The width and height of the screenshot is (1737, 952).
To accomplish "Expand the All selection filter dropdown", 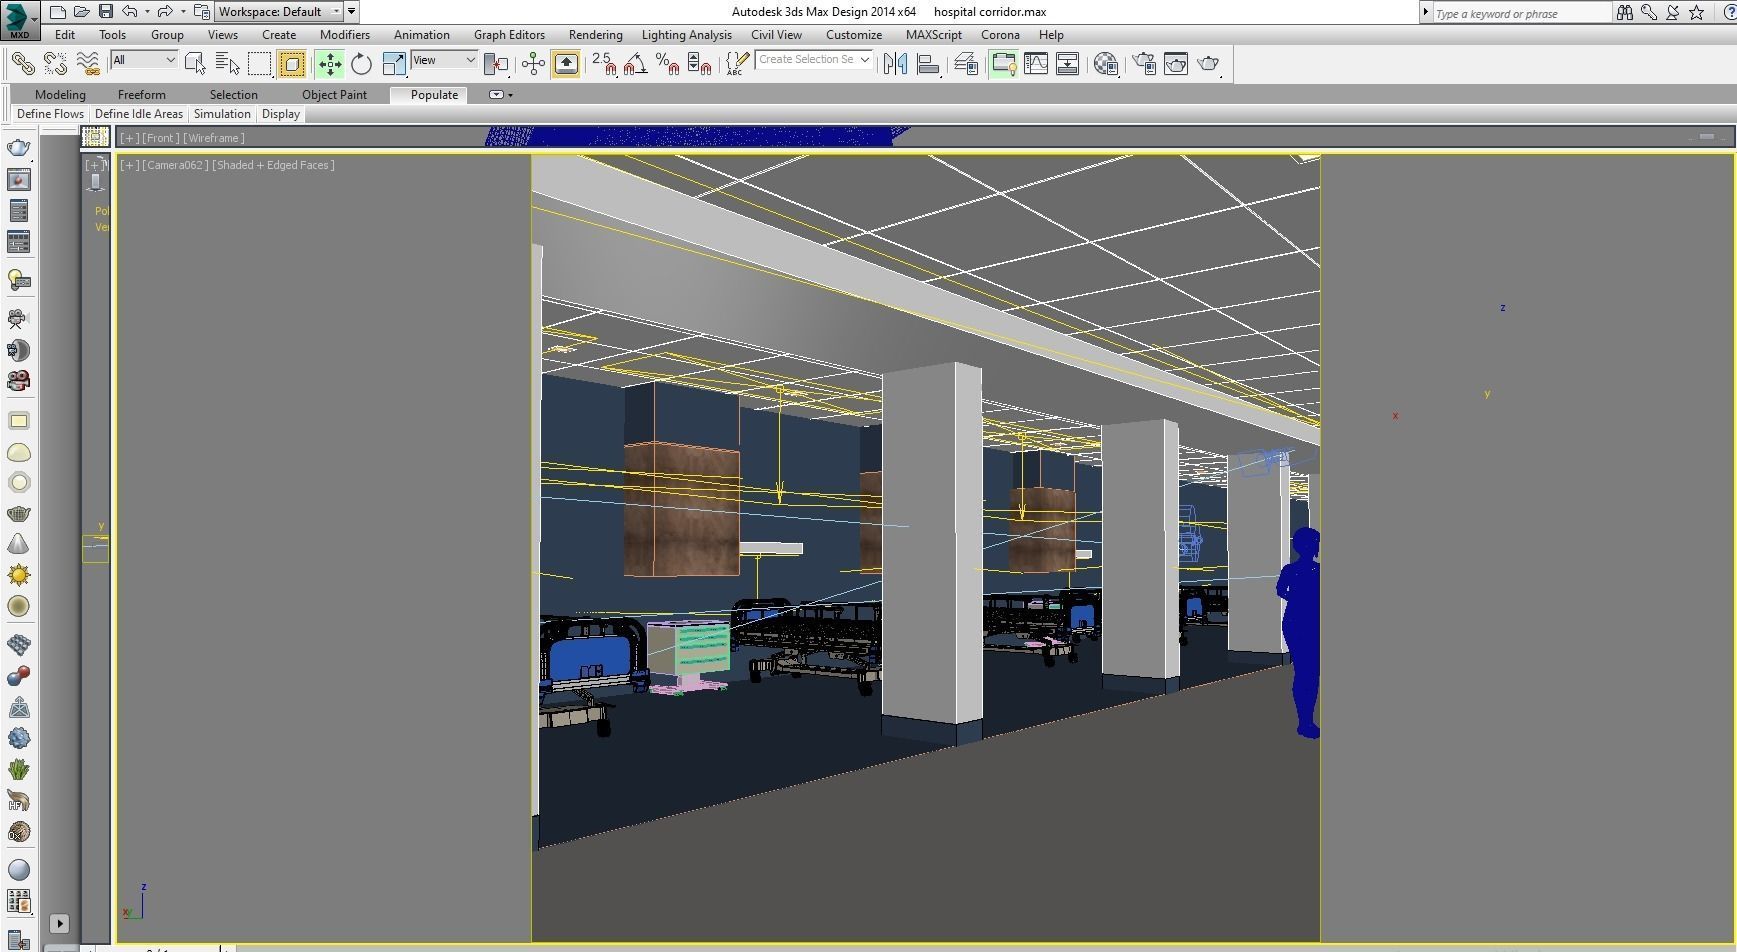I will click(x=144, y=60).
